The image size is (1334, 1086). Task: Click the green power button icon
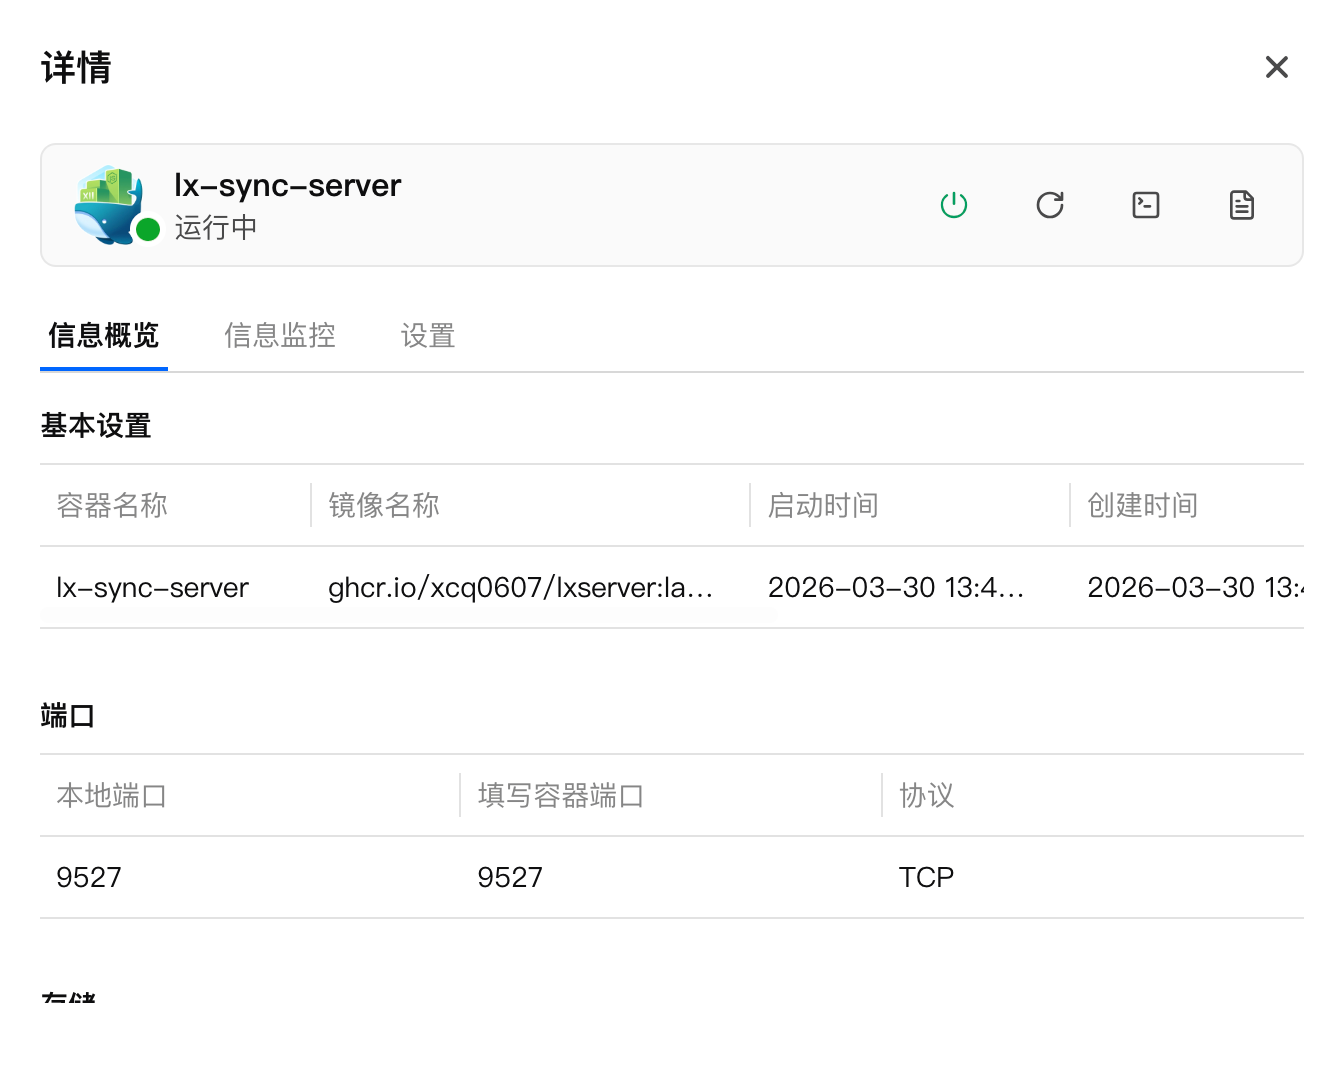coord(953,205)
